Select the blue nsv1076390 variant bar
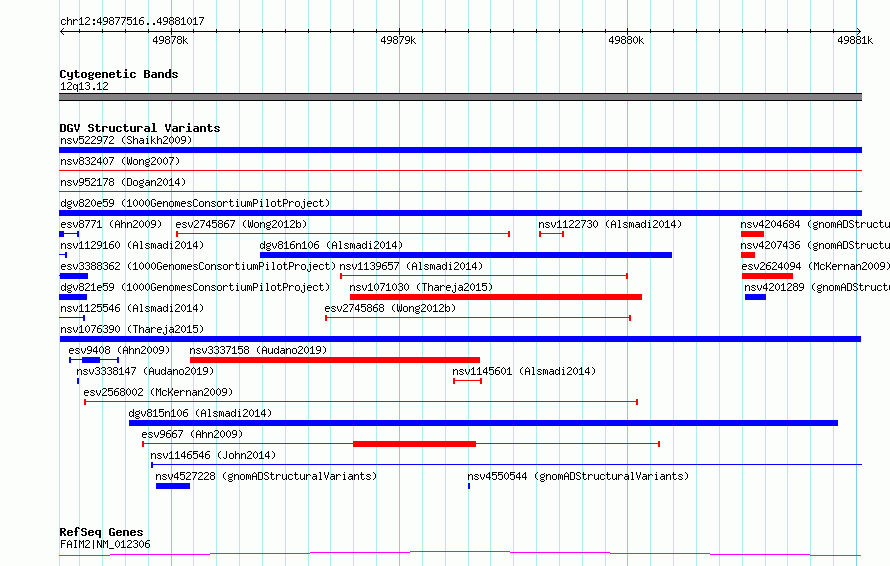Screen dimensions: 890x566 460,339
